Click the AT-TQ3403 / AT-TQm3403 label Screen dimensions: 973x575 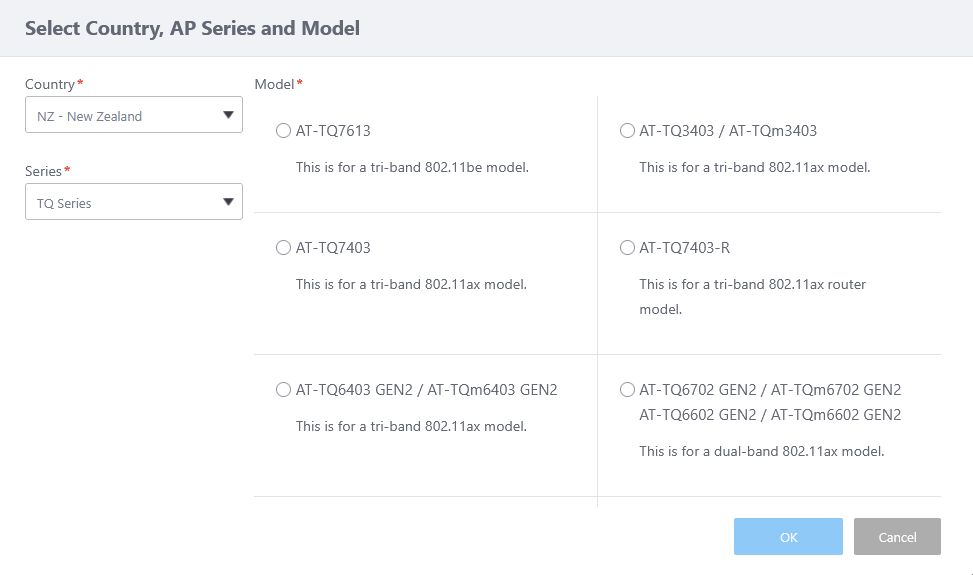pos(728,131)
